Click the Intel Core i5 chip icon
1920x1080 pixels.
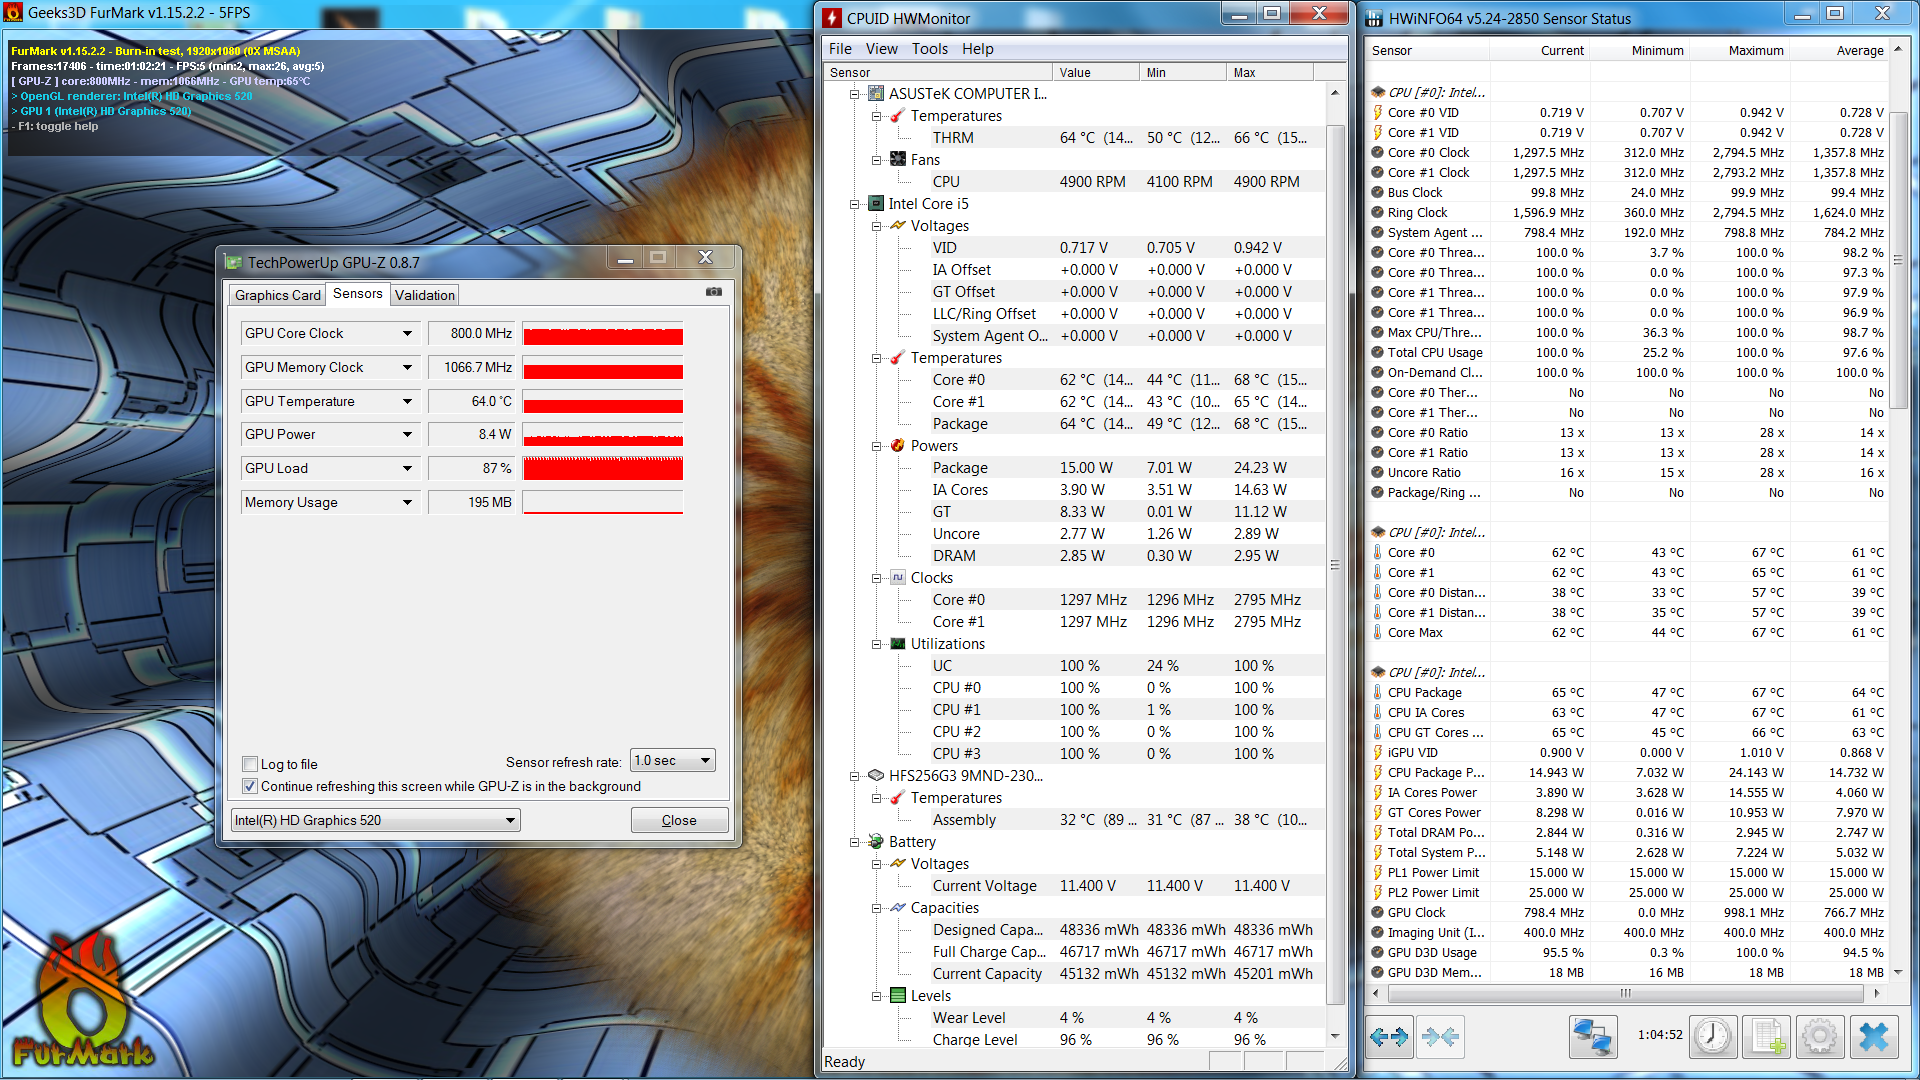[876, 203]
